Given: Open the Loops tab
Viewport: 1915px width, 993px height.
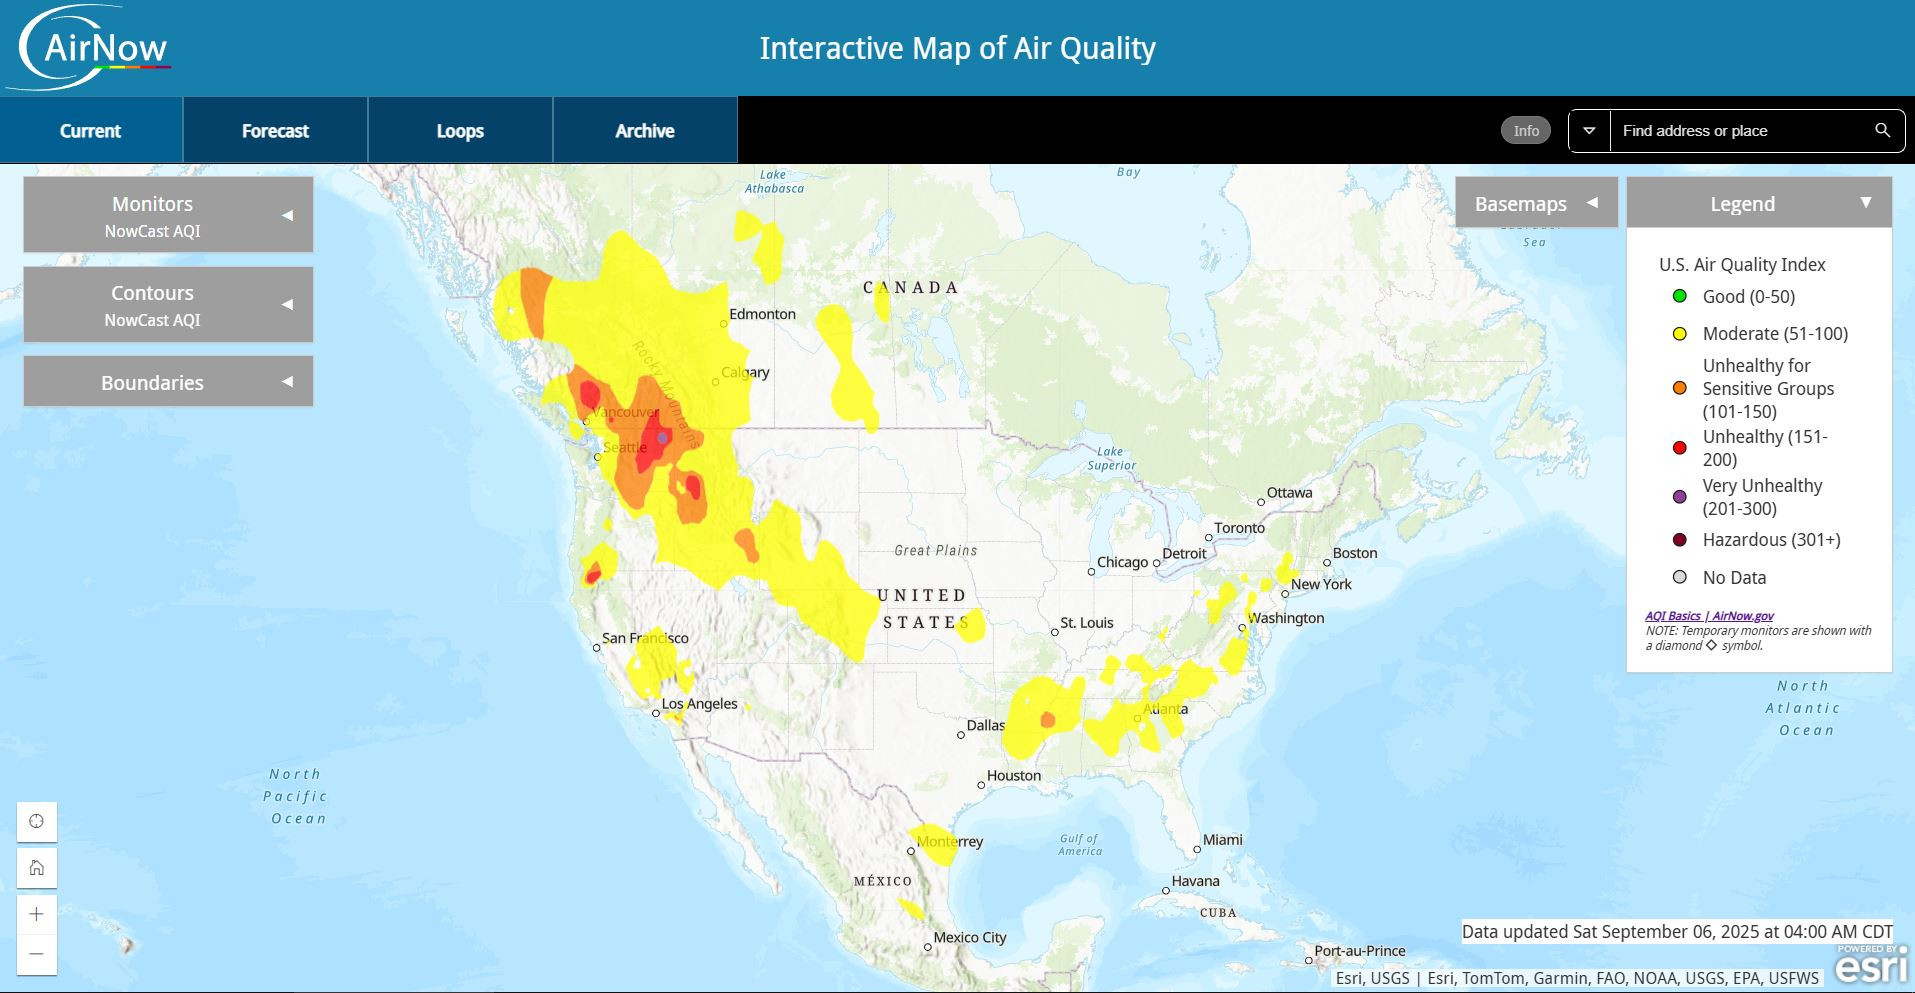Looking at the screenshot, I should 461,130.
